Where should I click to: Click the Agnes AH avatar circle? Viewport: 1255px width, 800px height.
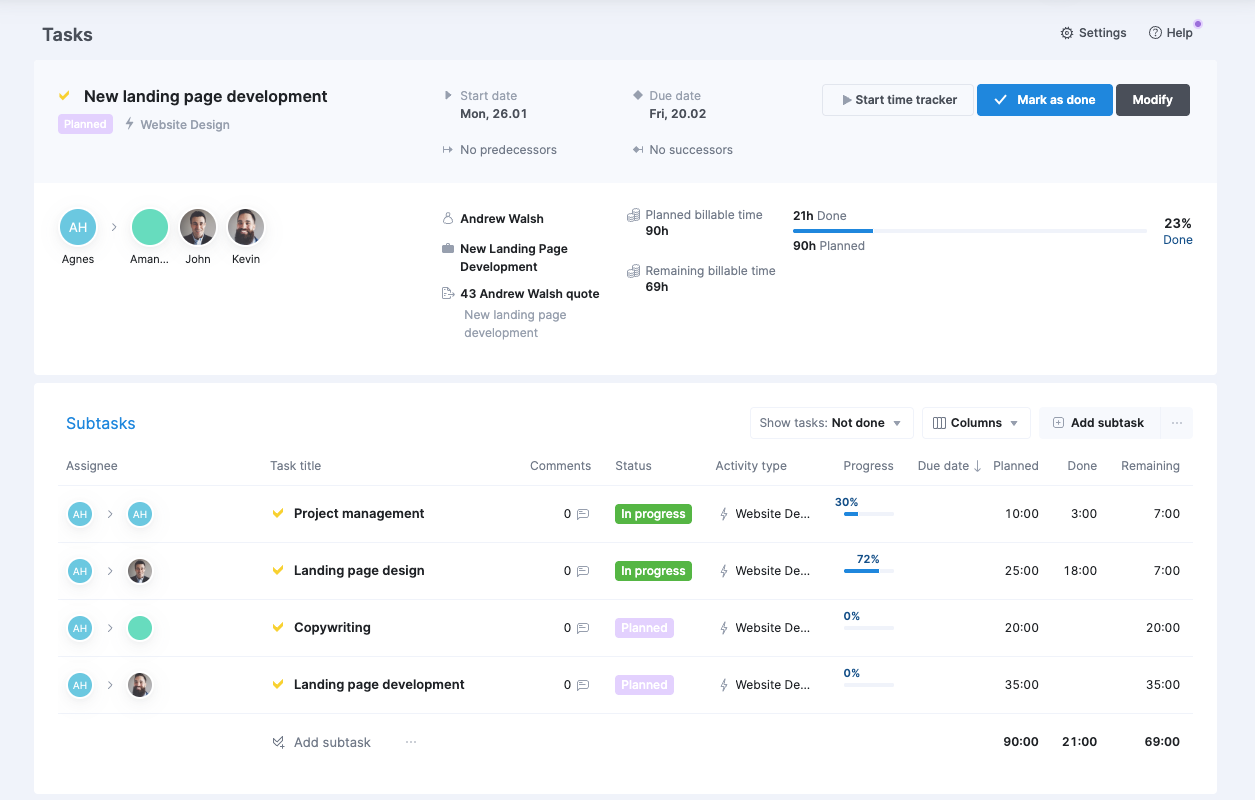coord(78,227)
